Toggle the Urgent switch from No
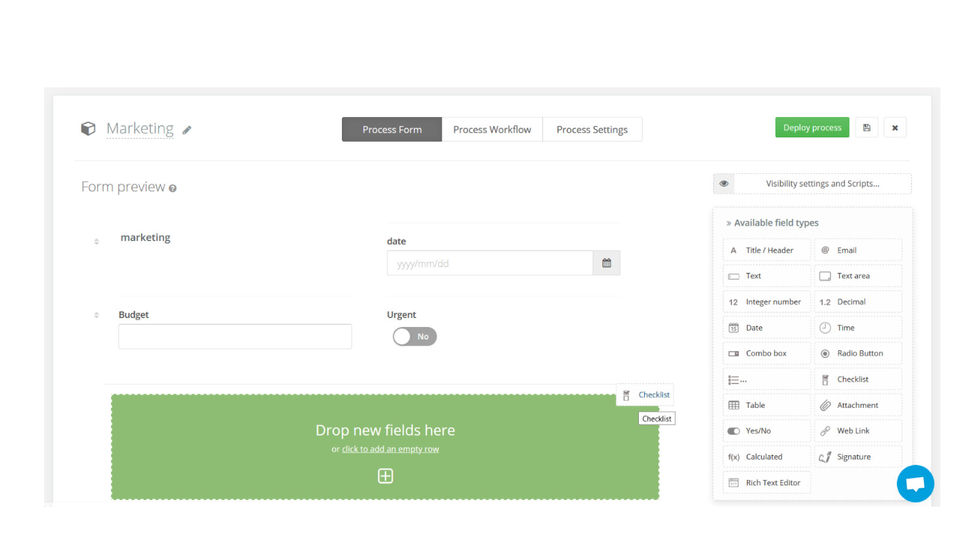 pyautogui.click(x=414, y=336)
